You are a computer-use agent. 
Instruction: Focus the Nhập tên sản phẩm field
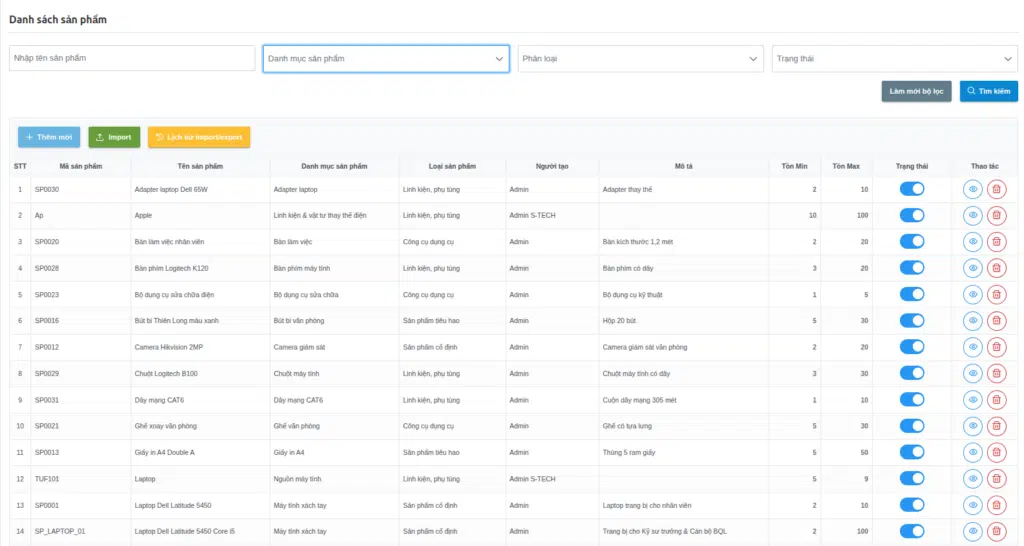click(132, 58)
